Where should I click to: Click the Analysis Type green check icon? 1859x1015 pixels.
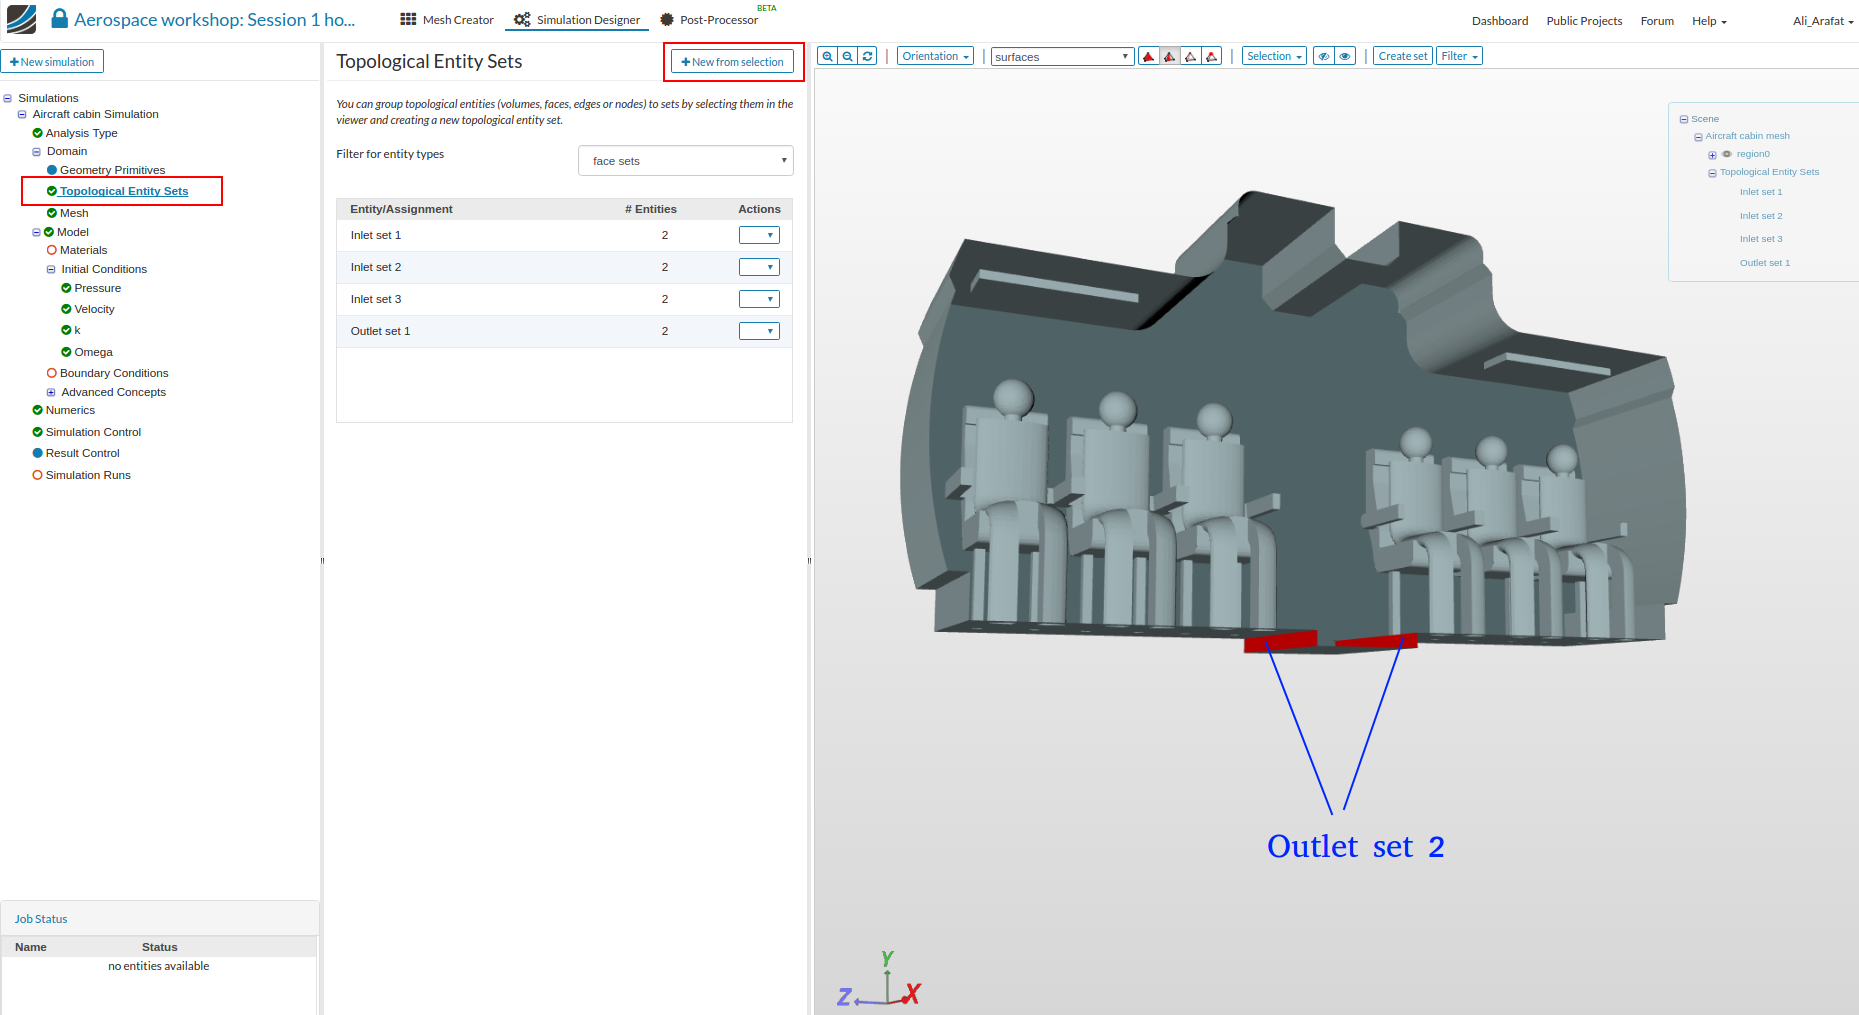[38, 133]
